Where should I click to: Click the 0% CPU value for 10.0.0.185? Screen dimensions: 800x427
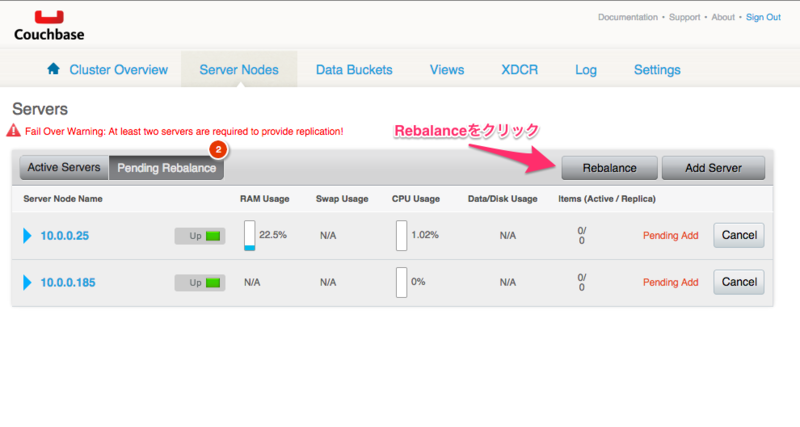(418, 282)
